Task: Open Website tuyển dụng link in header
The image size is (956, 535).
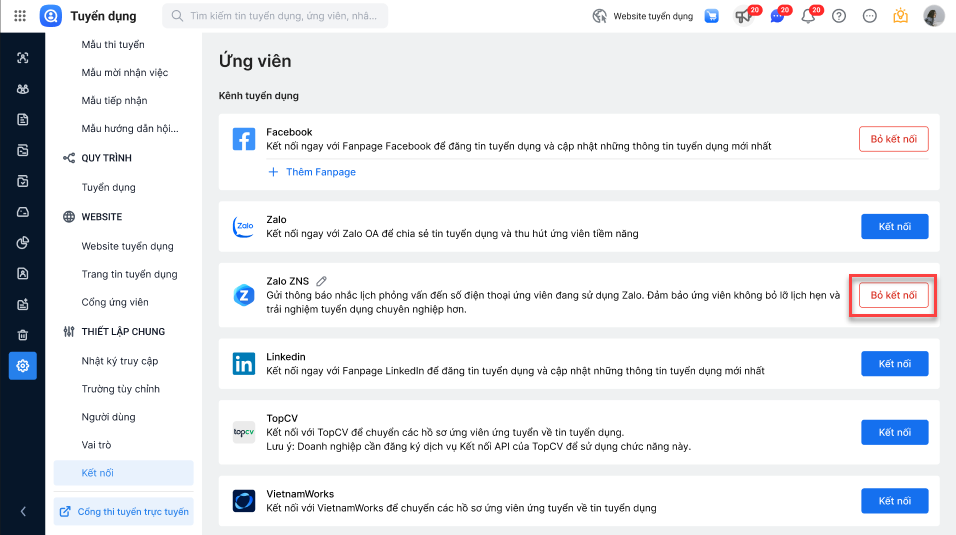Action: (x=643, y=16)
